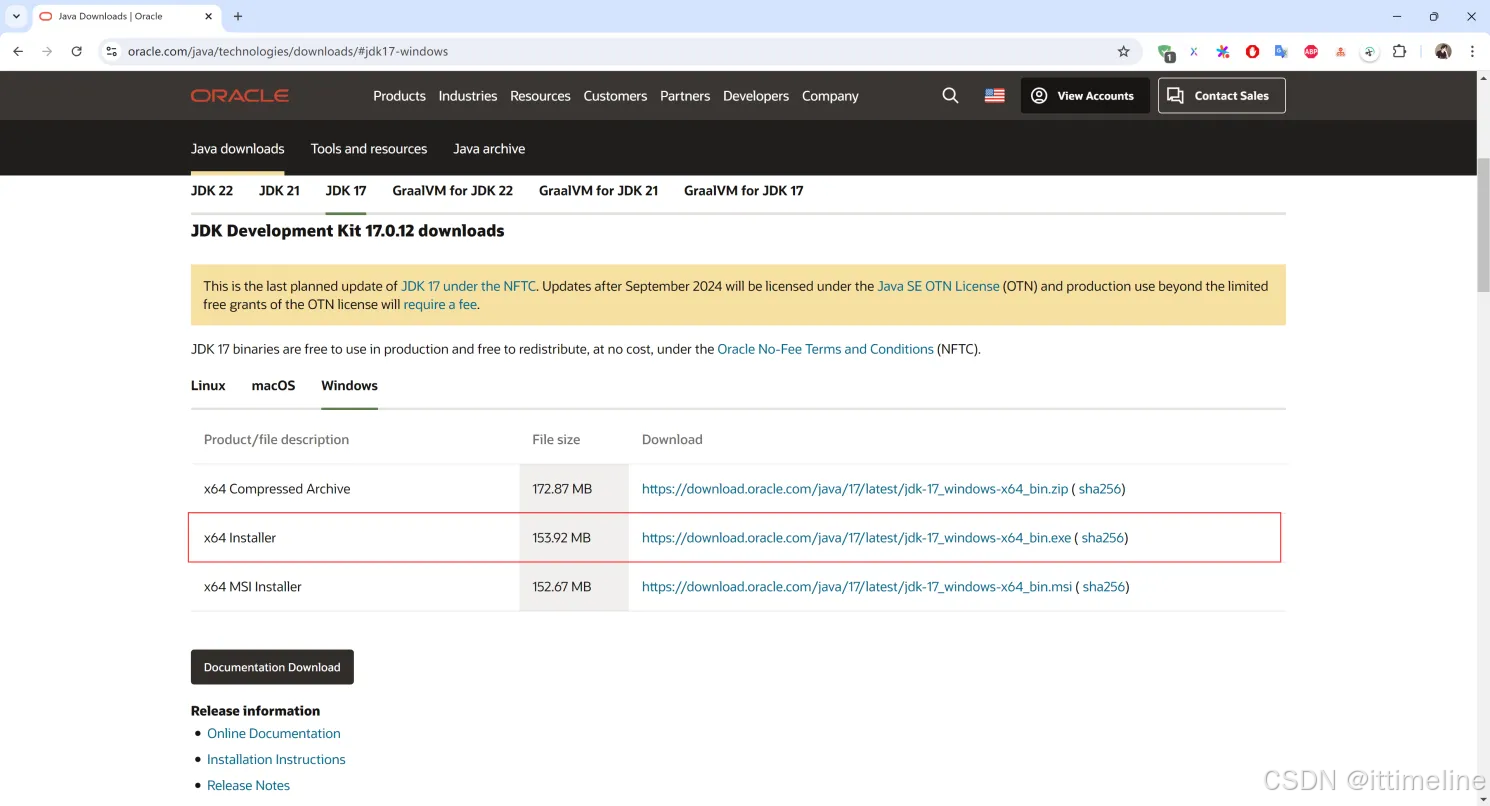The image size is (1490, 806).
Task: Open the colorful asterisk extension icon
Action: (x=1222, y=51)
